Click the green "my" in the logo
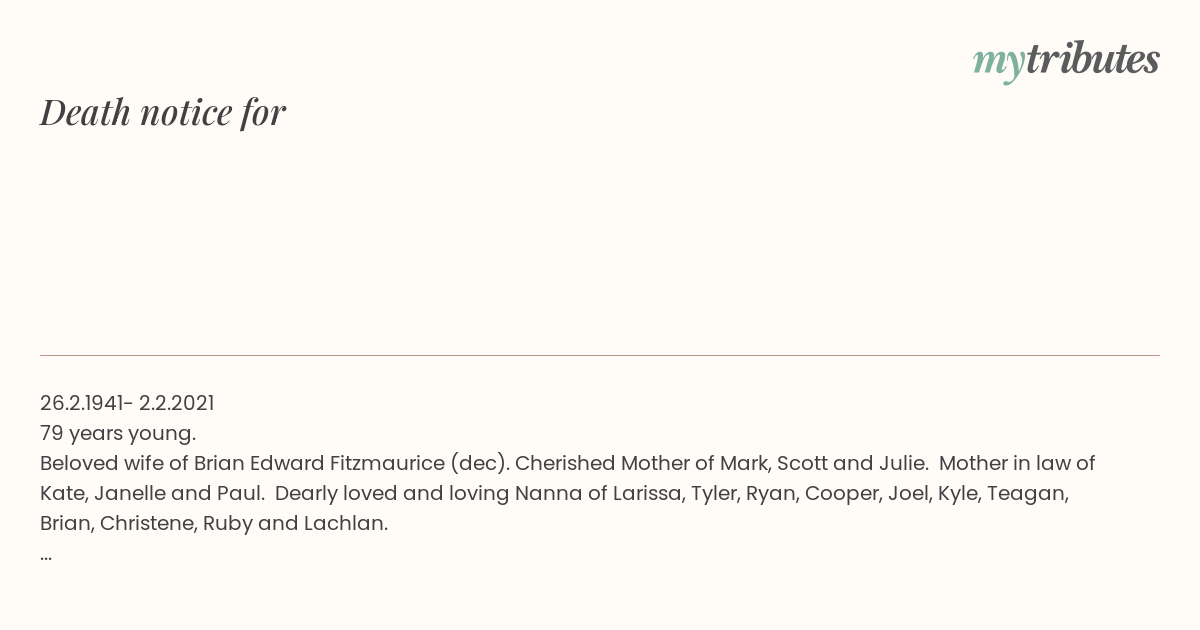 pos(998,62)
